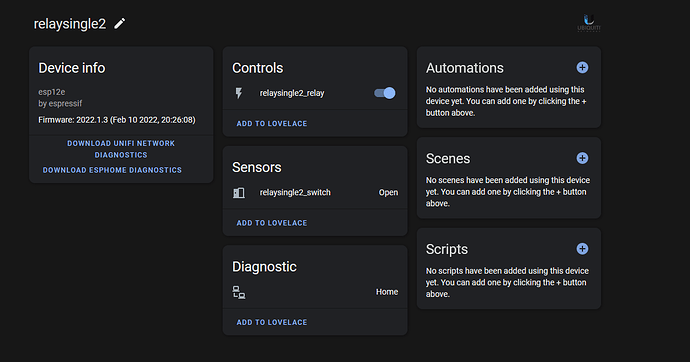Click the Automations card heading
This screenshot has height=362, width=690.
tap(464, 68)
